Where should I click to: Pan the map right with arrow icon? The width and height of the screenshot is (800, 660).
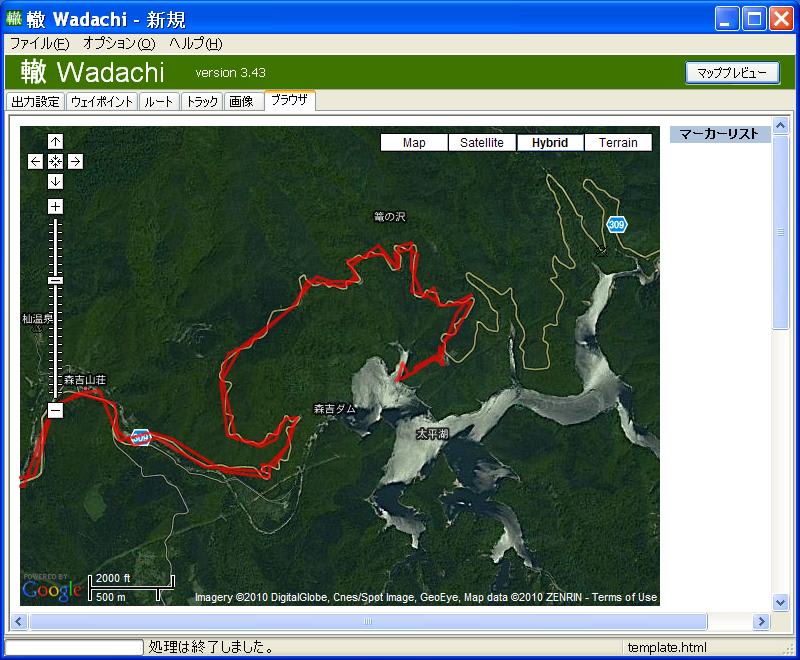pyautogui.click(x=75, y=162)
